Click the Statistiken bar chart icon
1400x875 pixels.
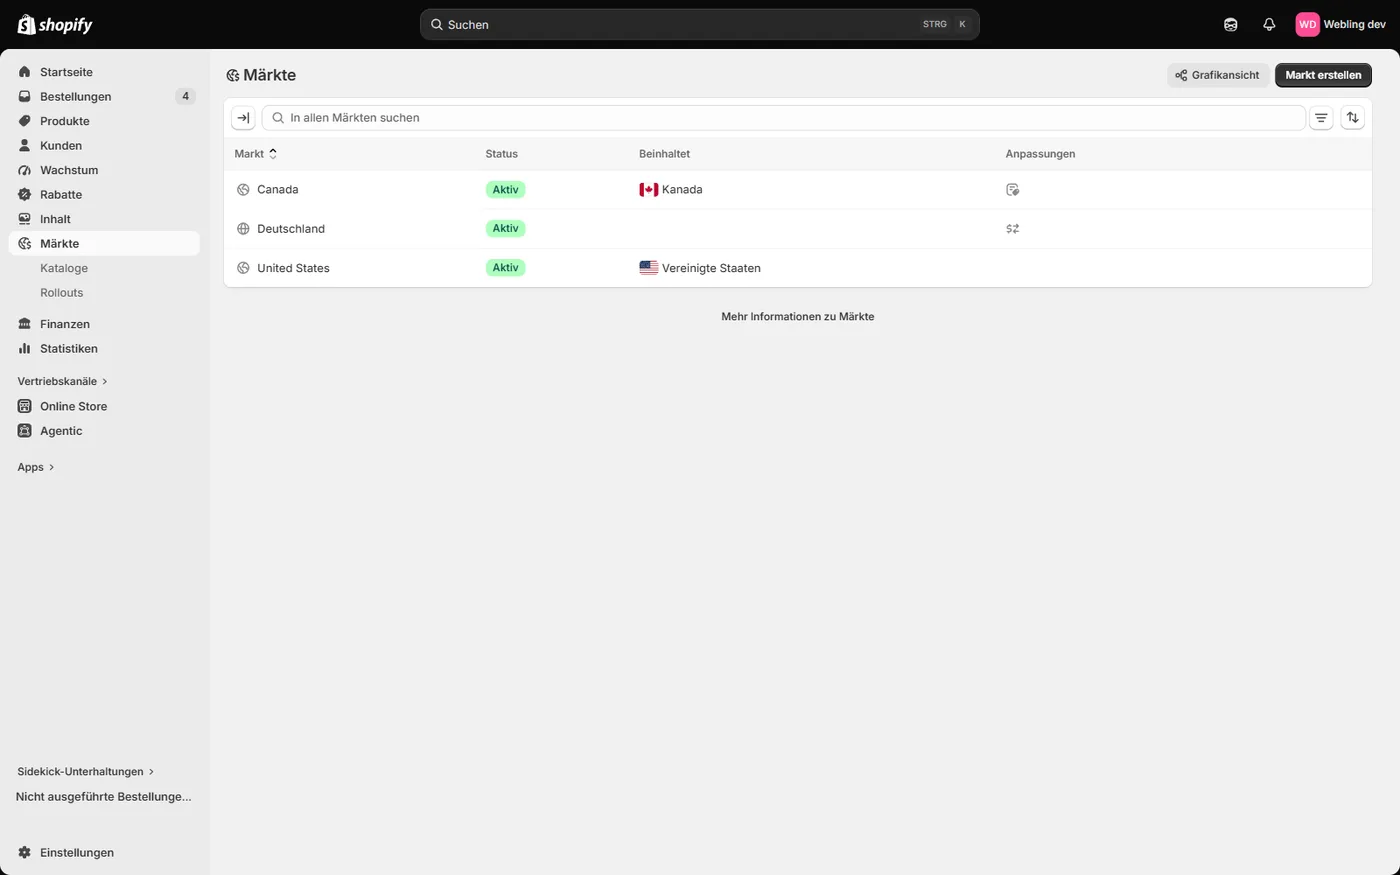click(25, 348)
